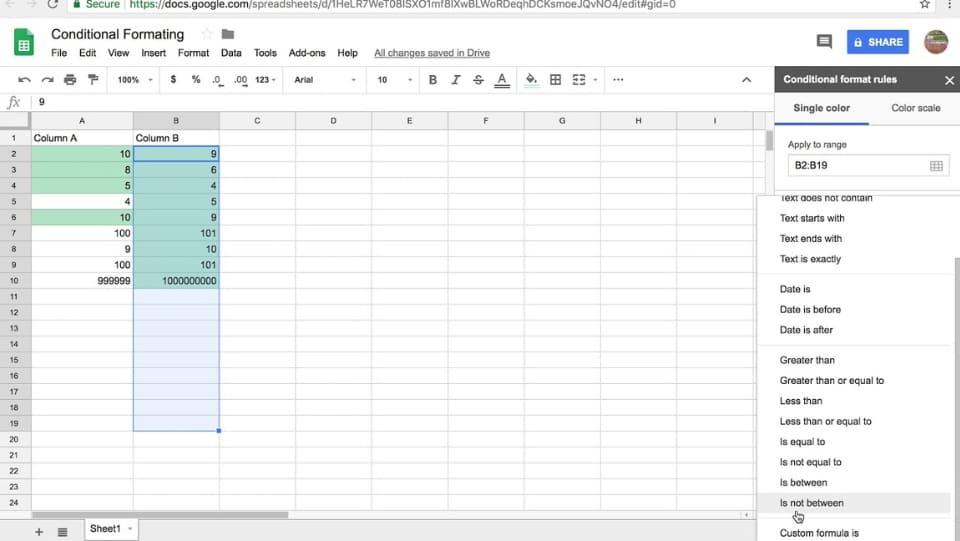The height and width of the screenshot is (541, 960).
Task: Click the Apply to range field
Action: pos(868,165)
